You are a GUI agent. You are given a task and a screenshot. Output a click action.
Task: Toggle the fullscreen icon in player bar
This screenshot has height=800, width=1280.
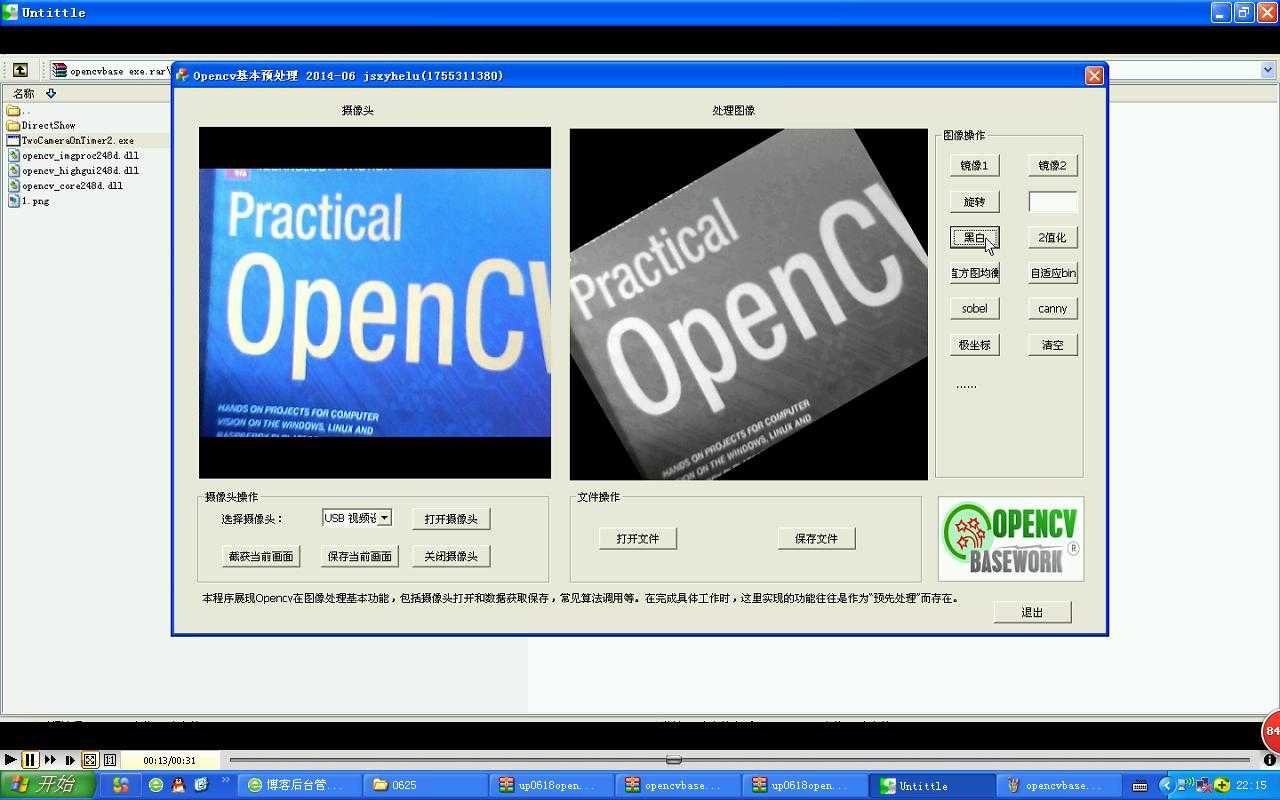[x=90, y=760]
